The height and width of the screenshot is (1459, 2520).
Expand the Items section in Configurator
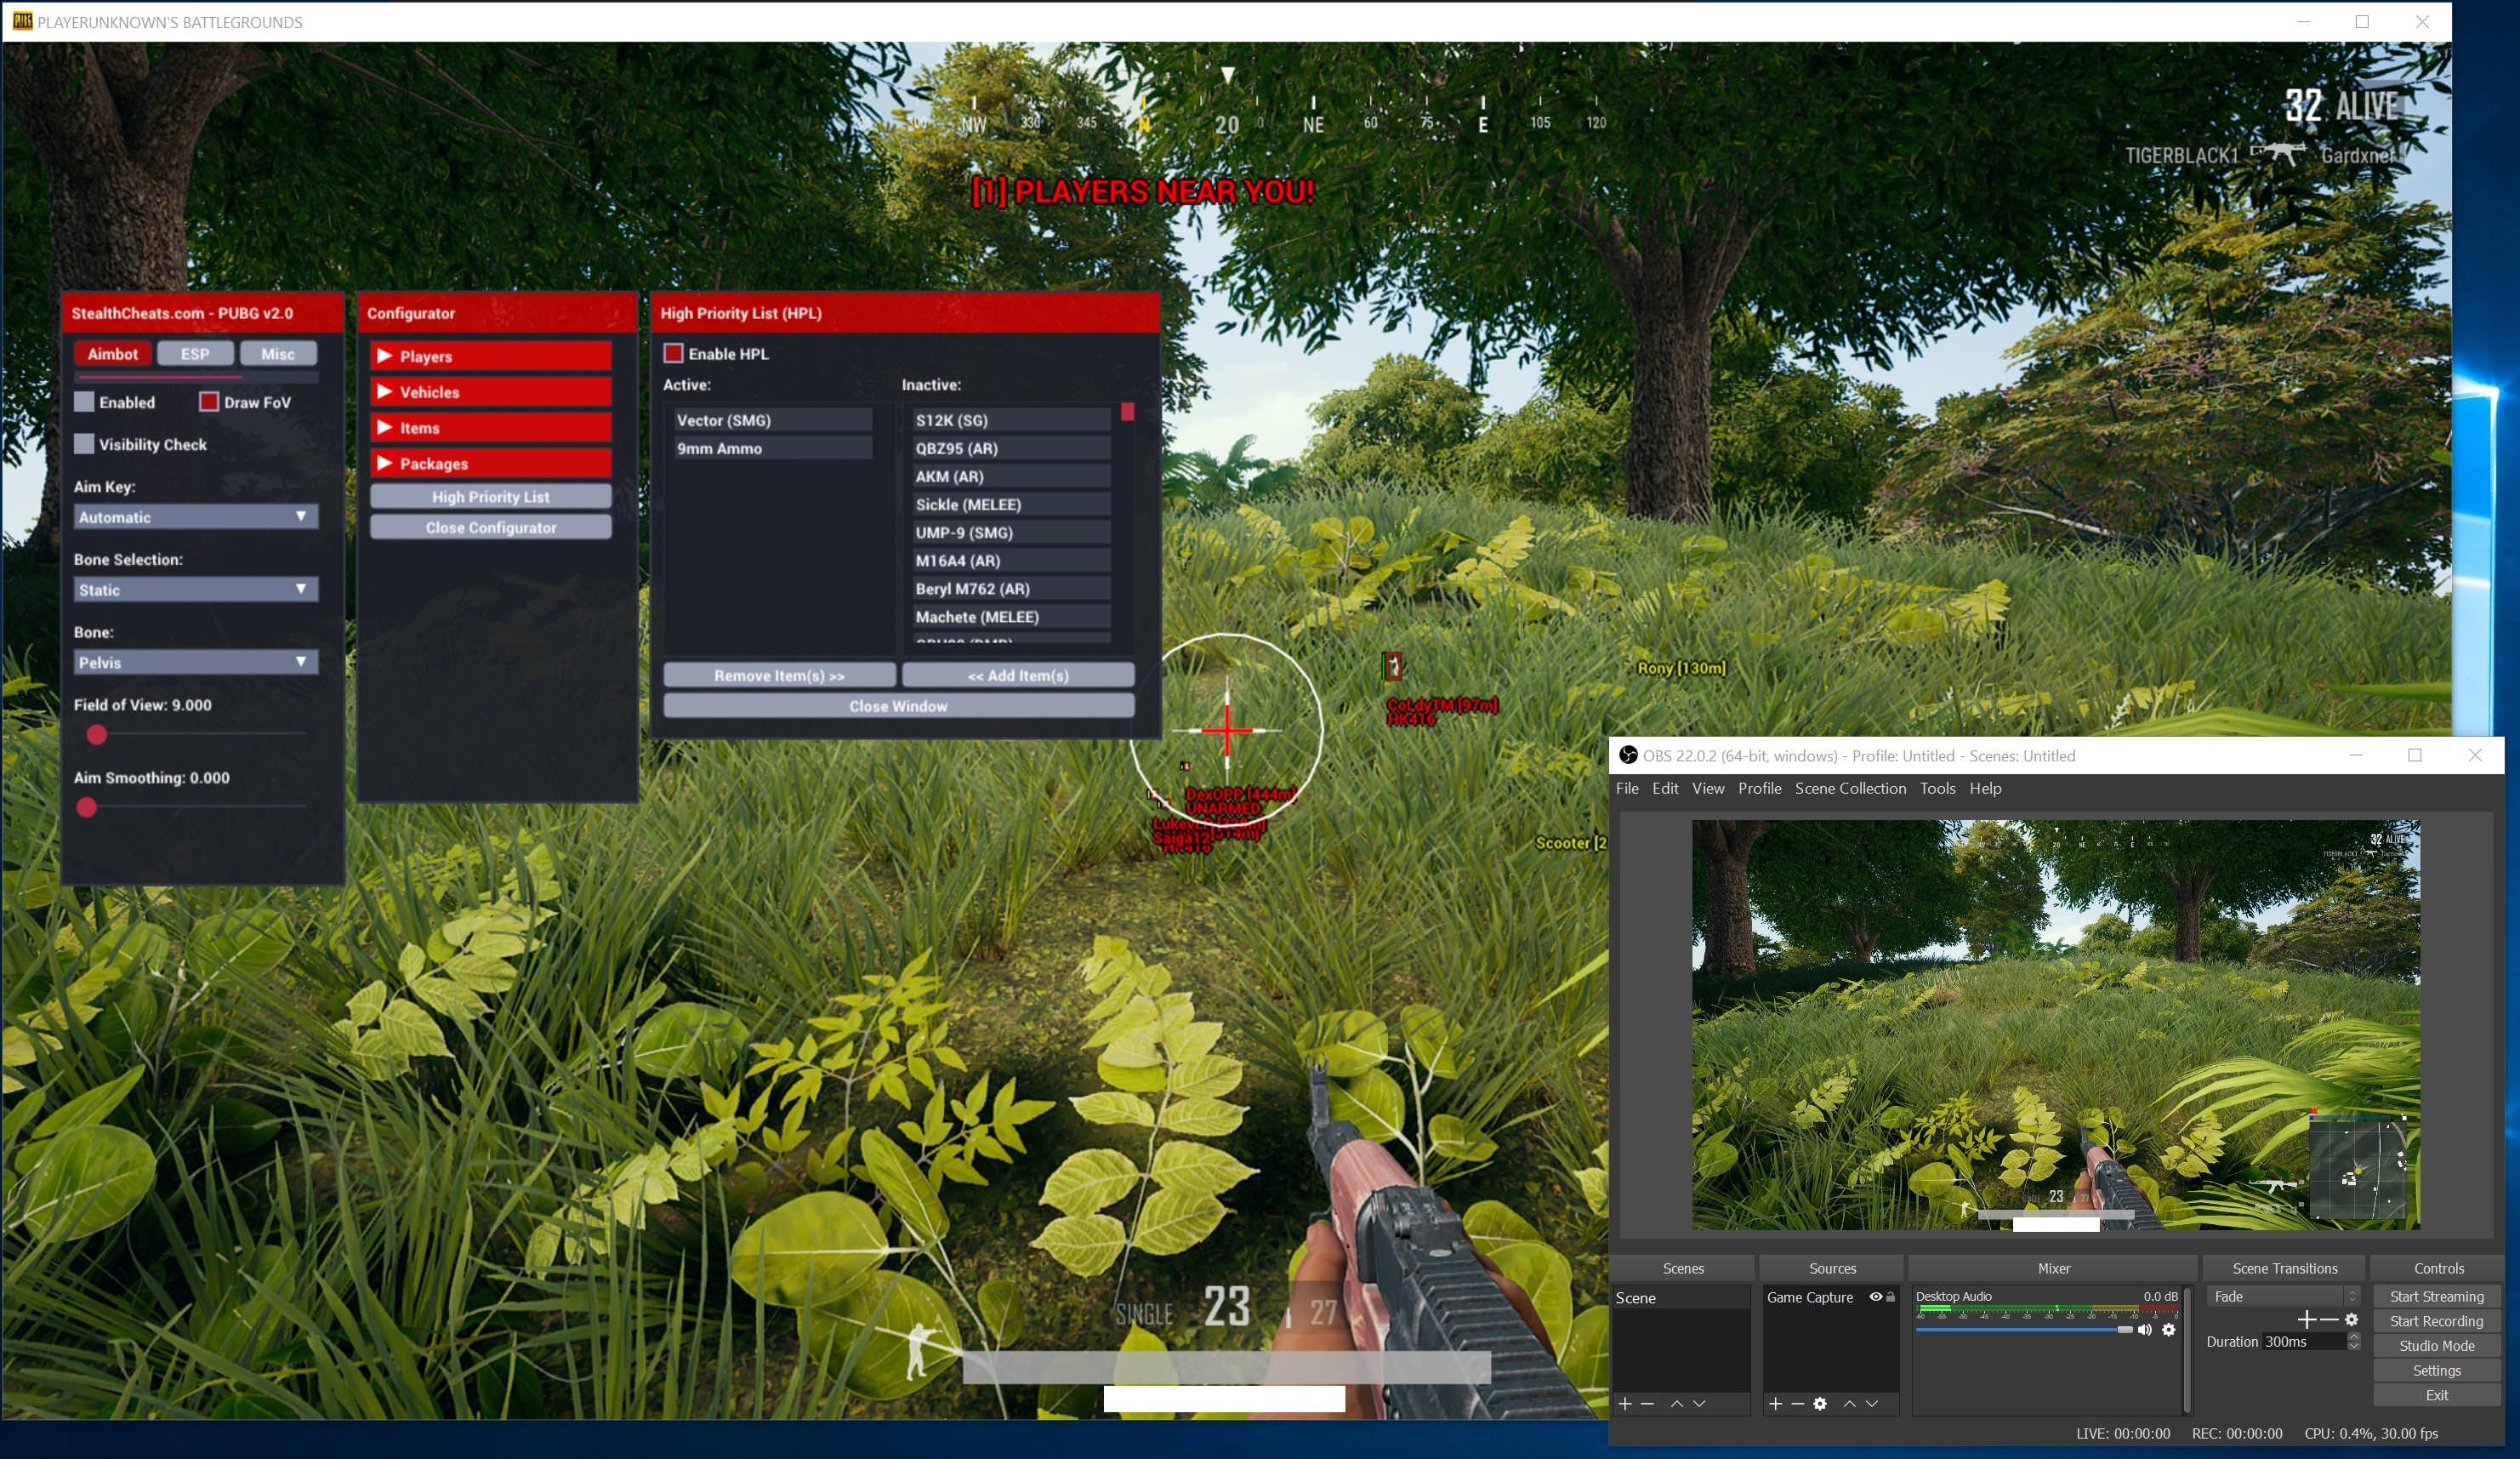click(491, 428)
